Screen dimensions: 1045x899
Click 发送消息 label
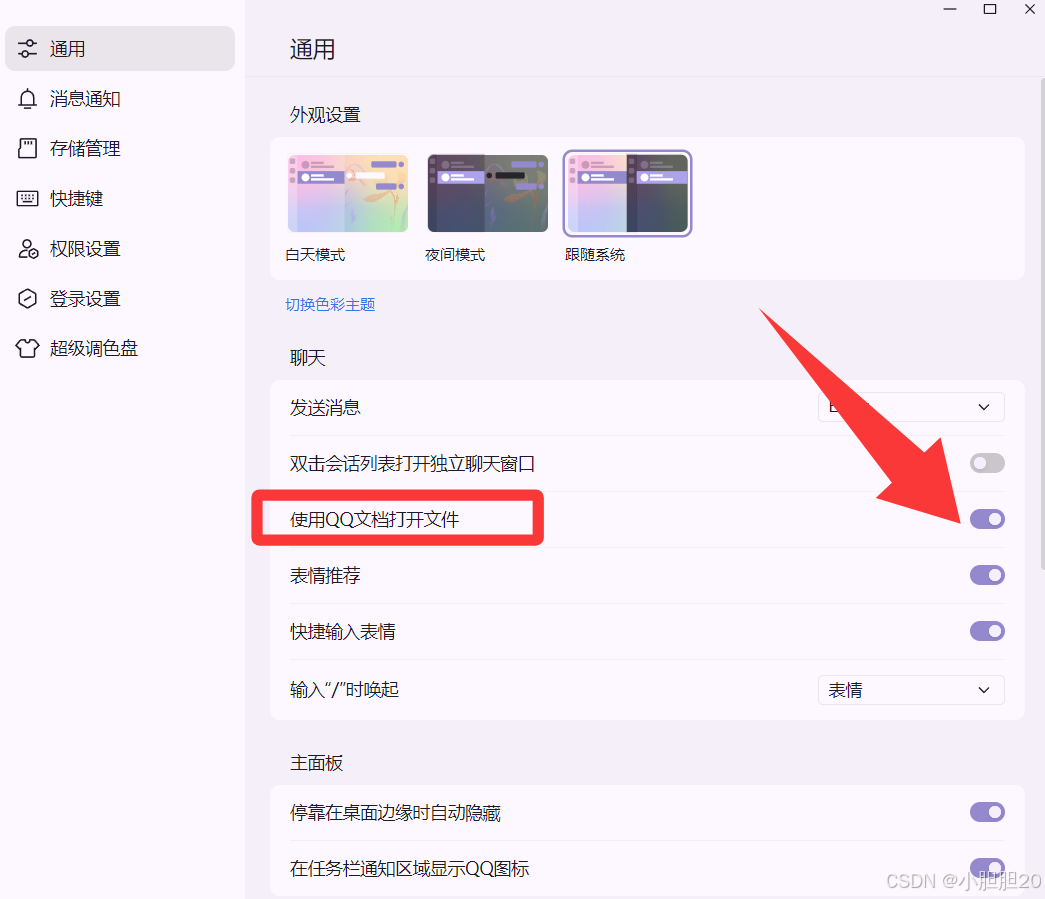coord(325,407)
